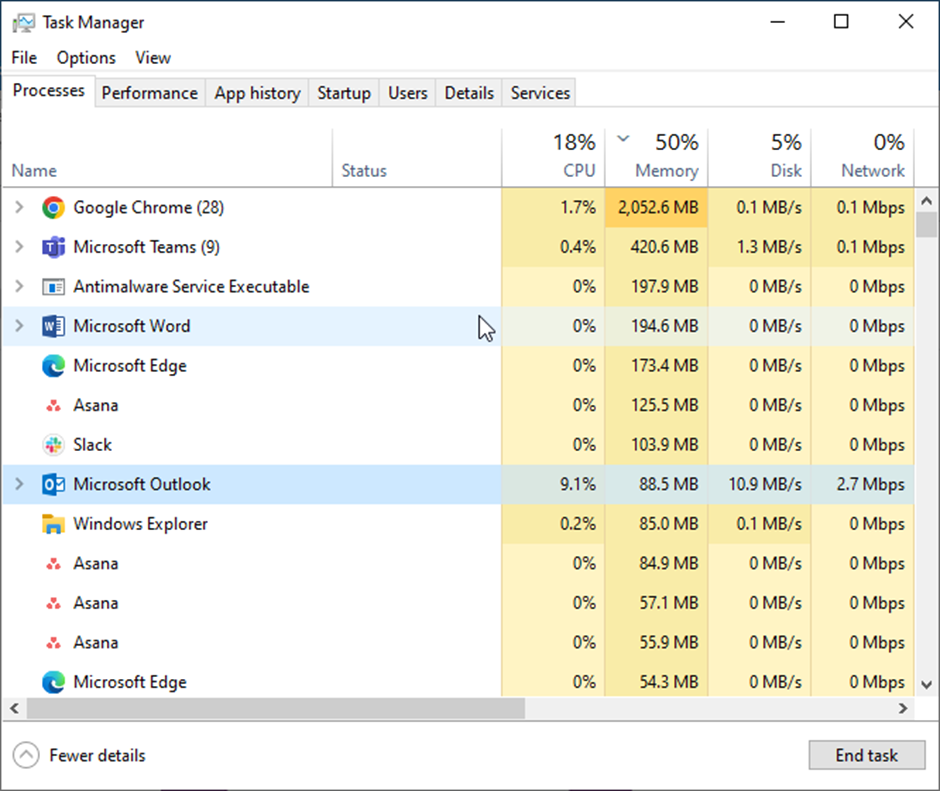Switch to the Startup tab
The height and width of the screenshot is (791, 940).
344,93
